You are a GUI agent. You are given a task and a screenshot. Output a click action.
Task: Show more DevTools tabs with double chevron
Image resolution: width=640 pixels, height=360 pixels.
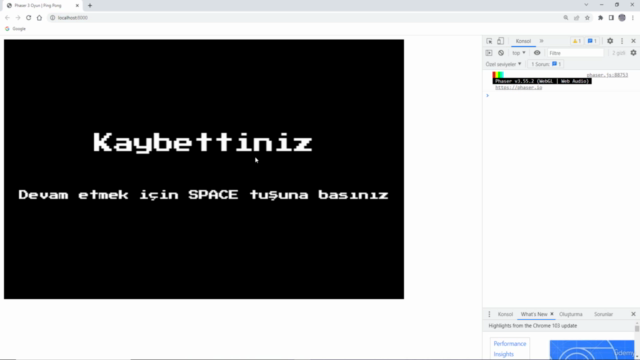(x=542, y=41)
